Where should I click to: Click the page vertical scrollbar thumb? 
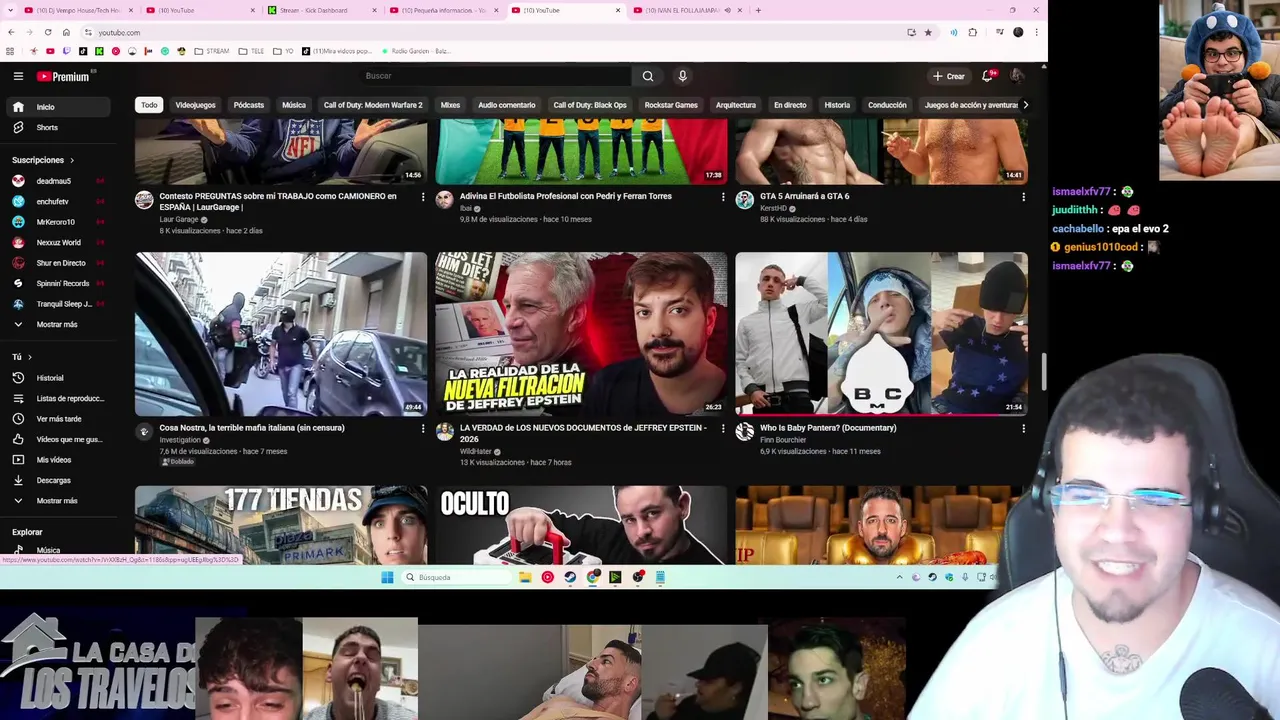tap(1043, 372)
